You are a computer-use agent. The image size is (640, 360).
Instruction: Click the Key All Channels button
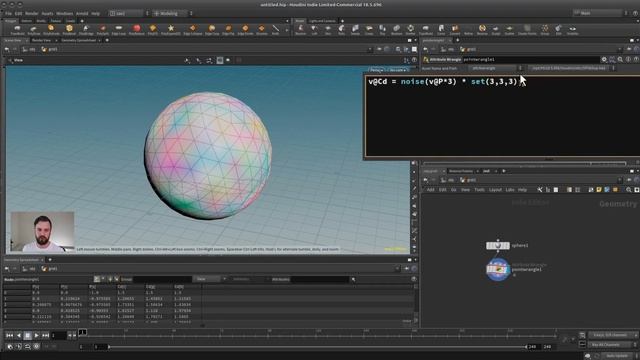[x=610, y=345]
